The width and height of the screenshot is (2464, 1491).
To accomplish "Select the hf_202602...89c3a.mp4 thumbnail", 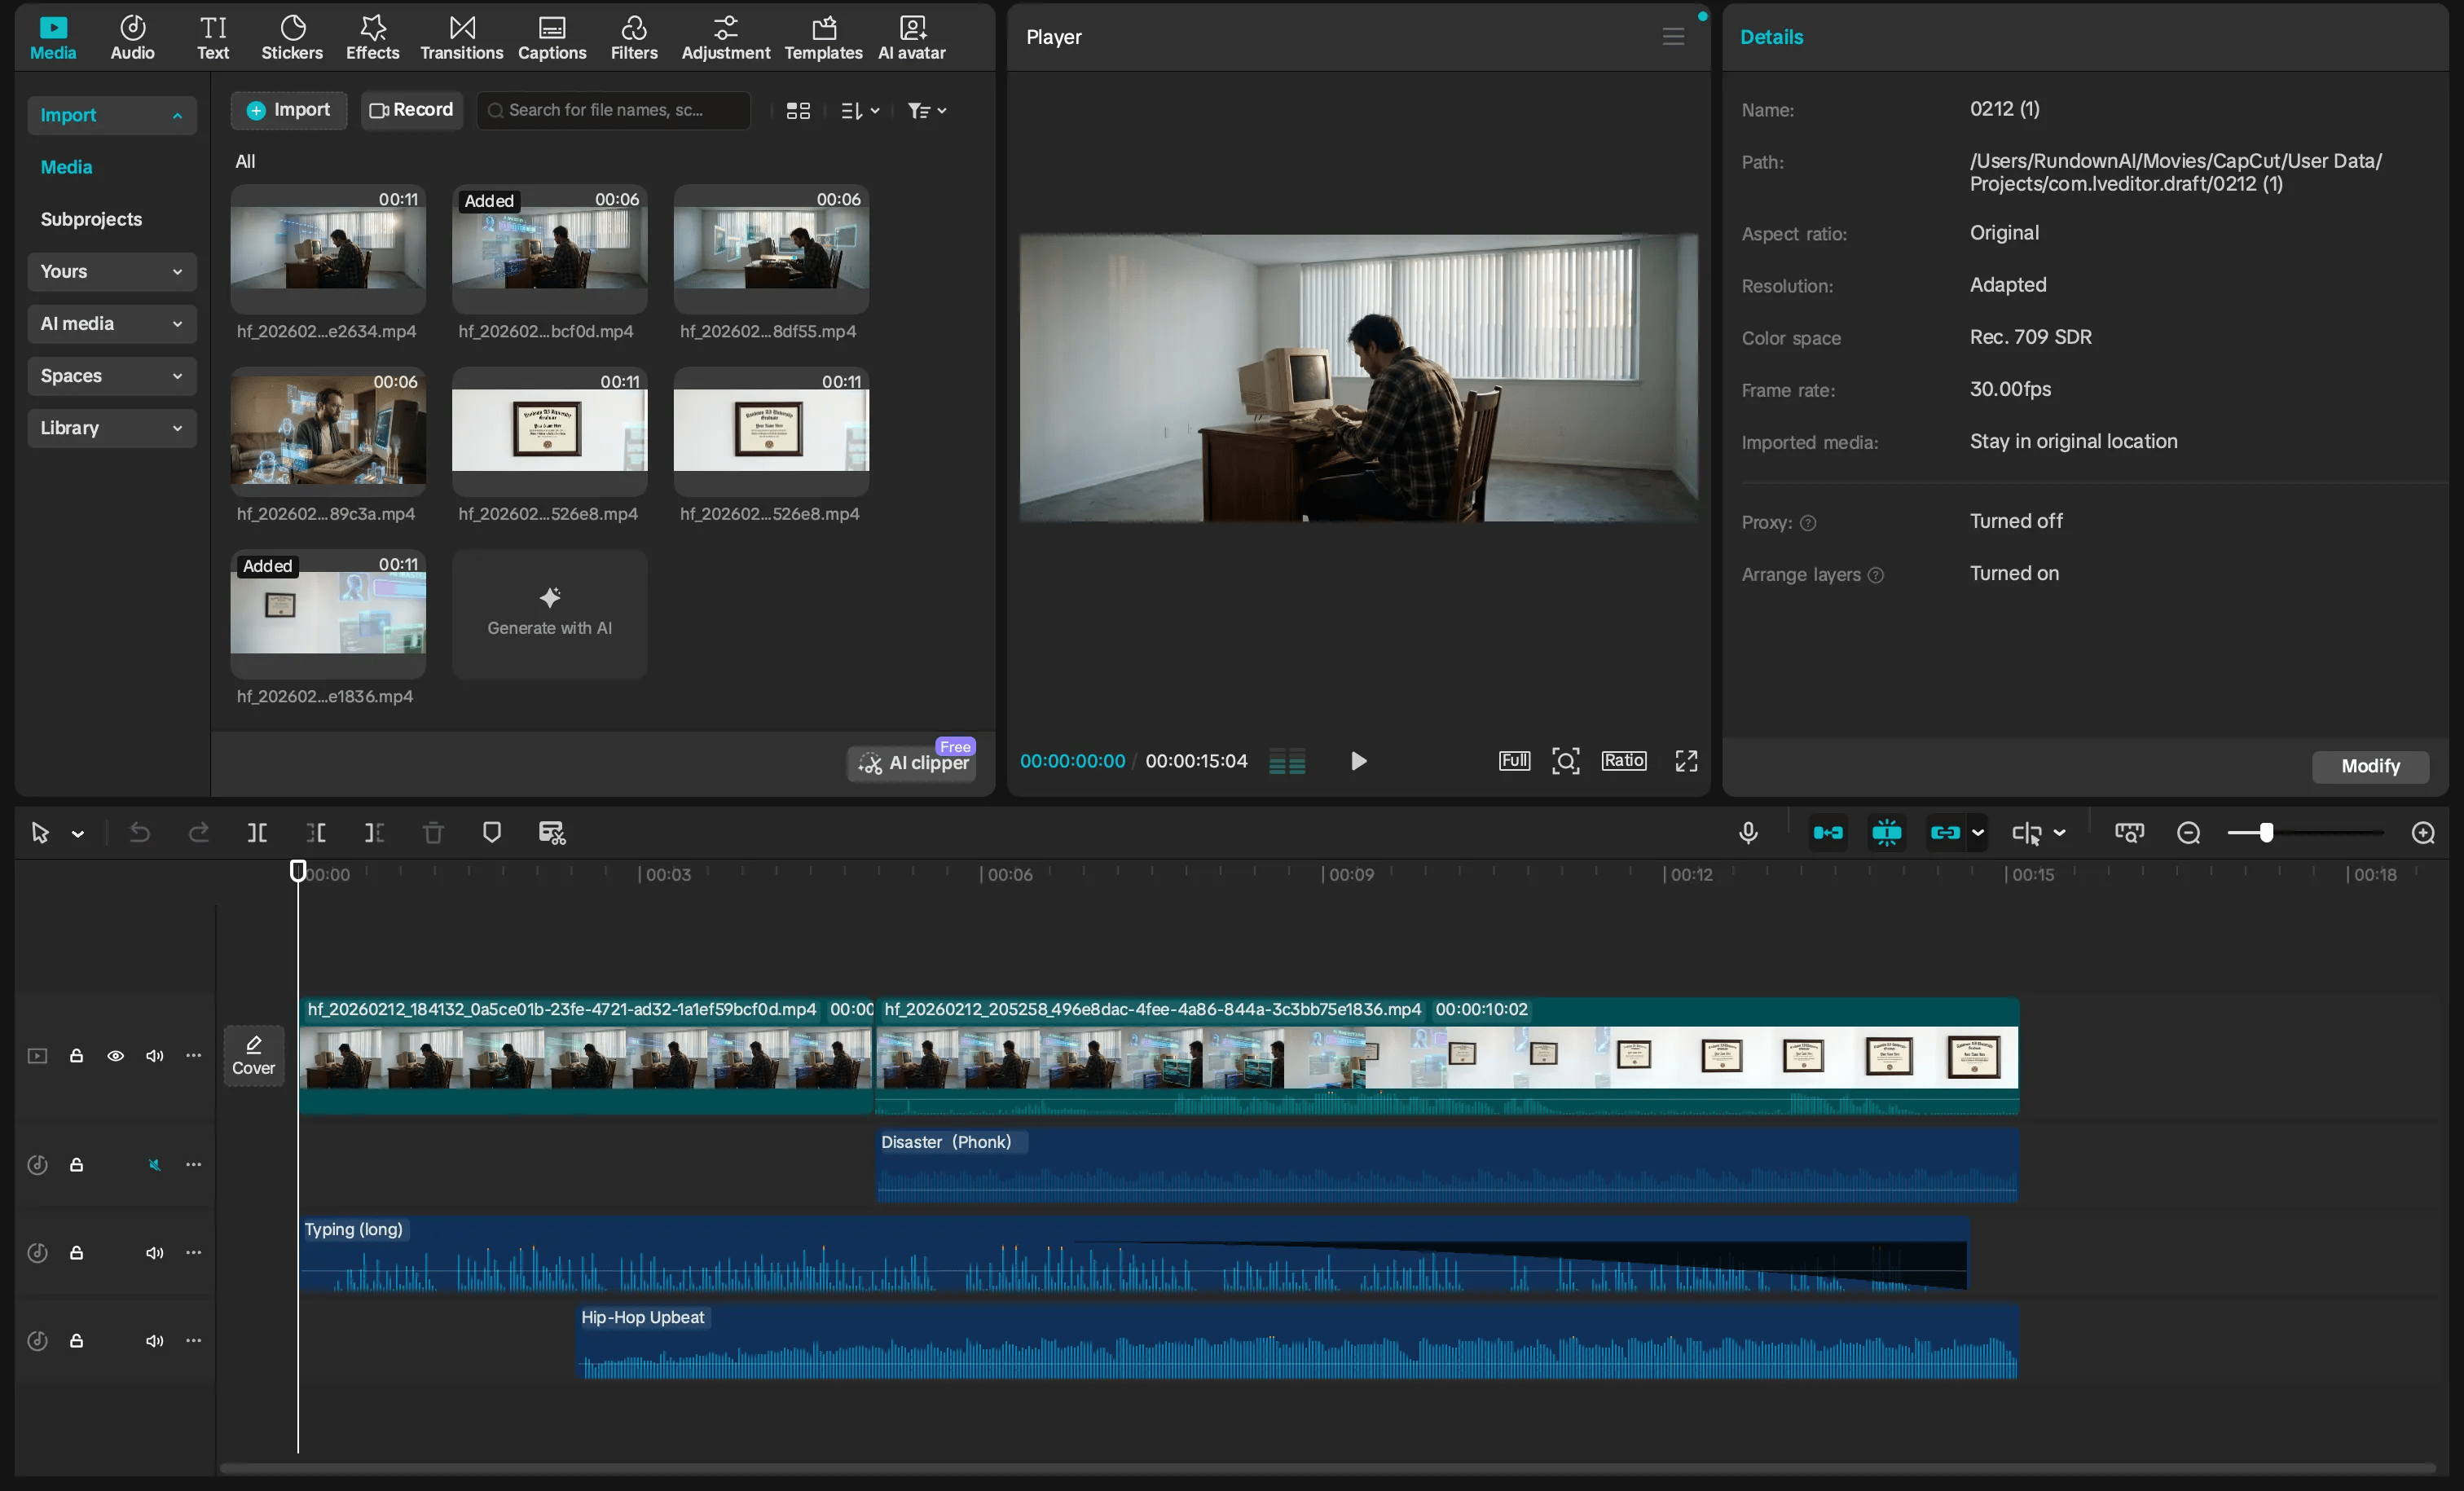I will 328,430.
